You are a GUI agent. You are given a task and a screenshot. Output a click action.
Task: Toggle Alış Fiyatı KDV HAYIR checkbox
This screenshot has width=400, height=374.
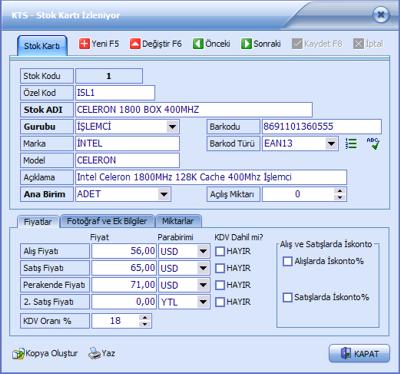click(x=220, y=251)
